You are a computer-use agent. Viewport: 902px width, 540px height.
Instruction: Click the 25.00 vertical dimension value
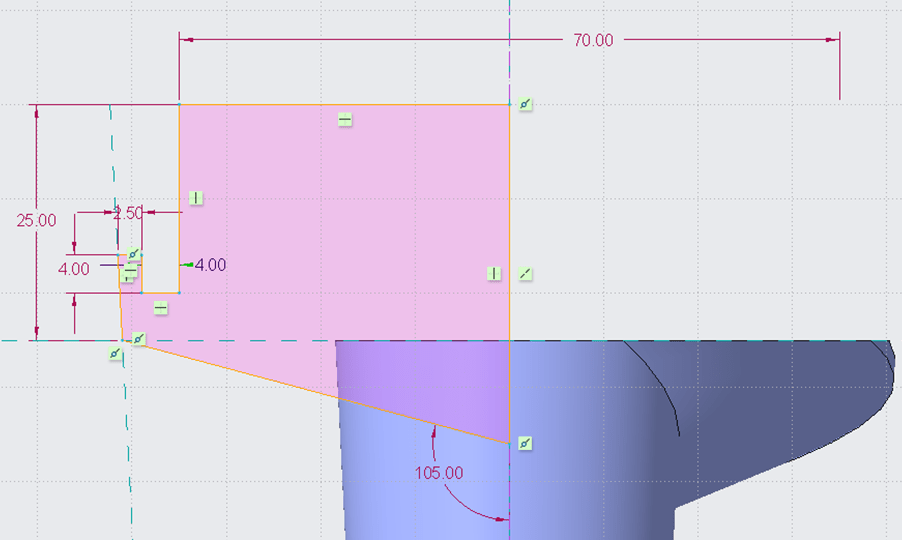click(x=36, y=220)
